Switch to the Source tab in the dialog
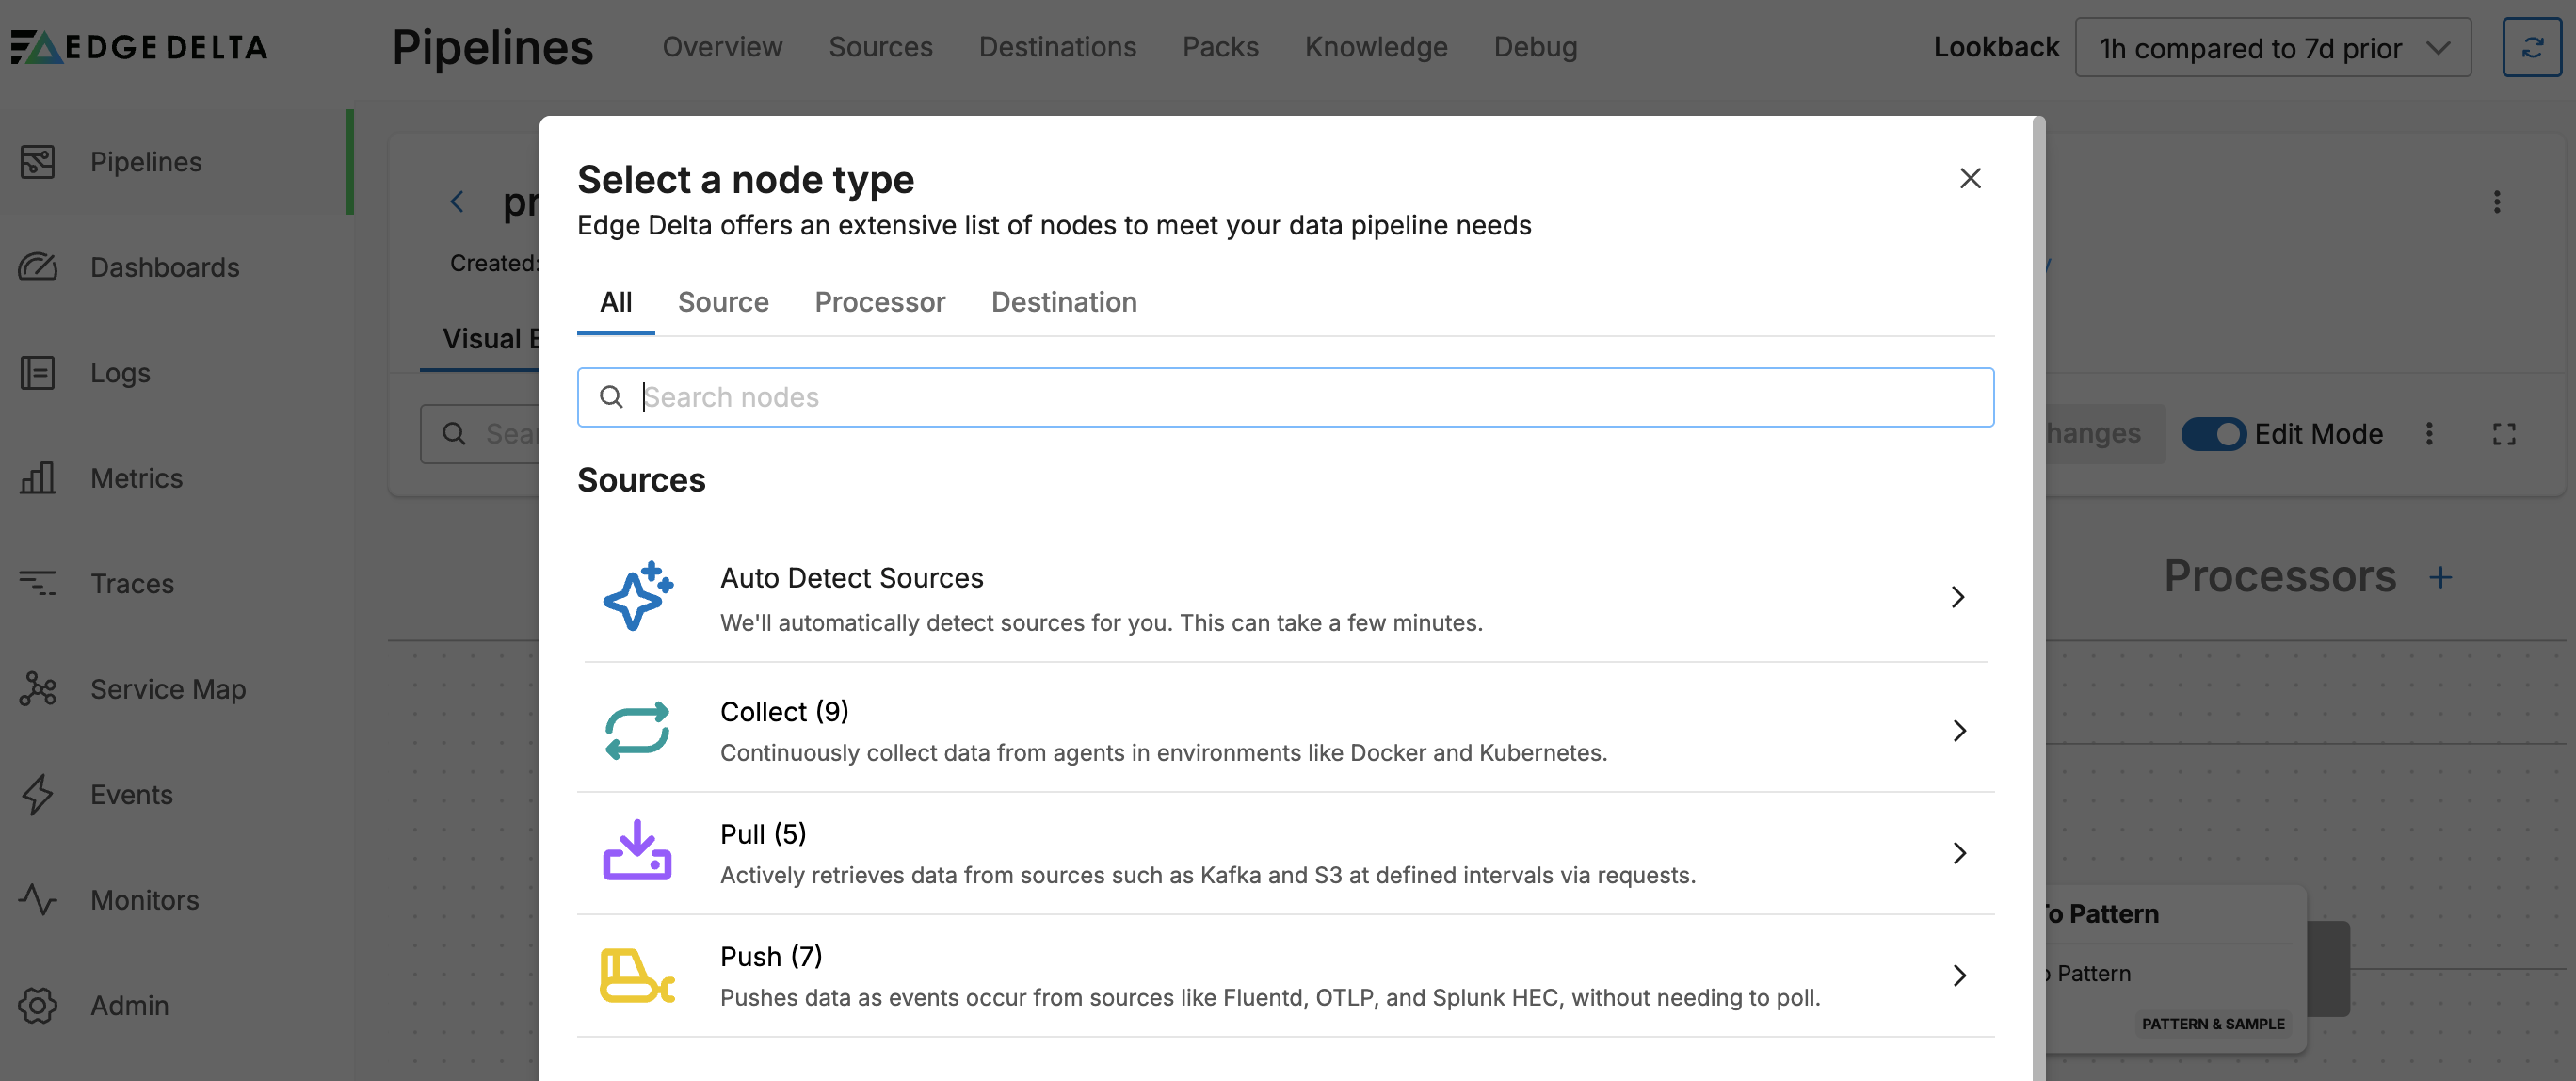The image size is (2576, 1081). coord(723,302)
